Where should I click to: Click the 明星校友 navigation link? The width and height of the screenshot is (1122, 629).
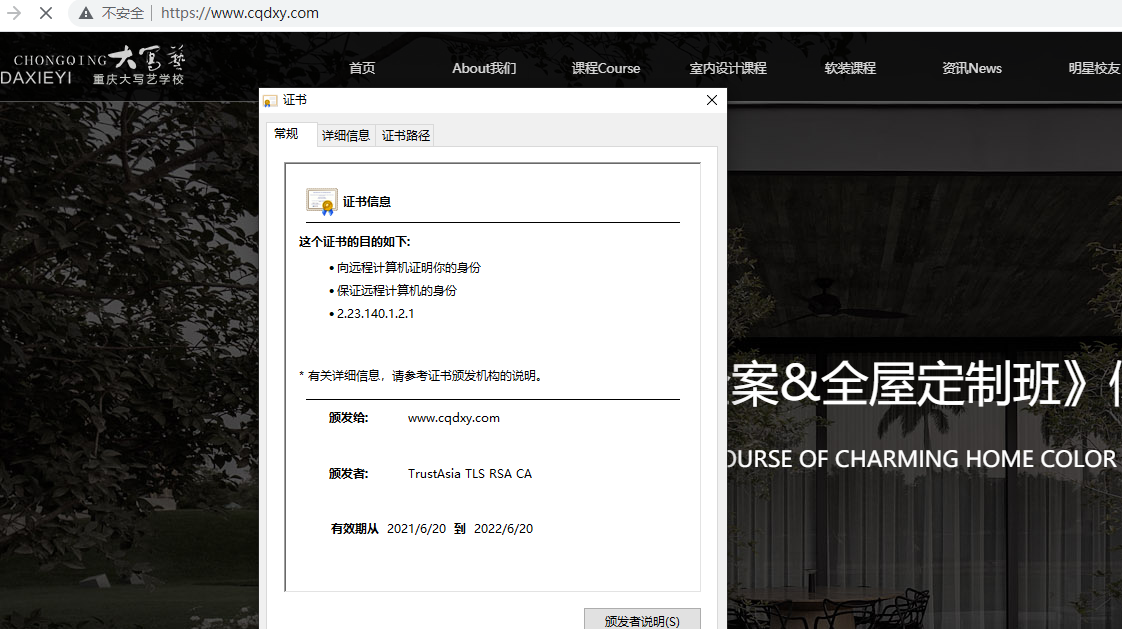pos(1097,68)
